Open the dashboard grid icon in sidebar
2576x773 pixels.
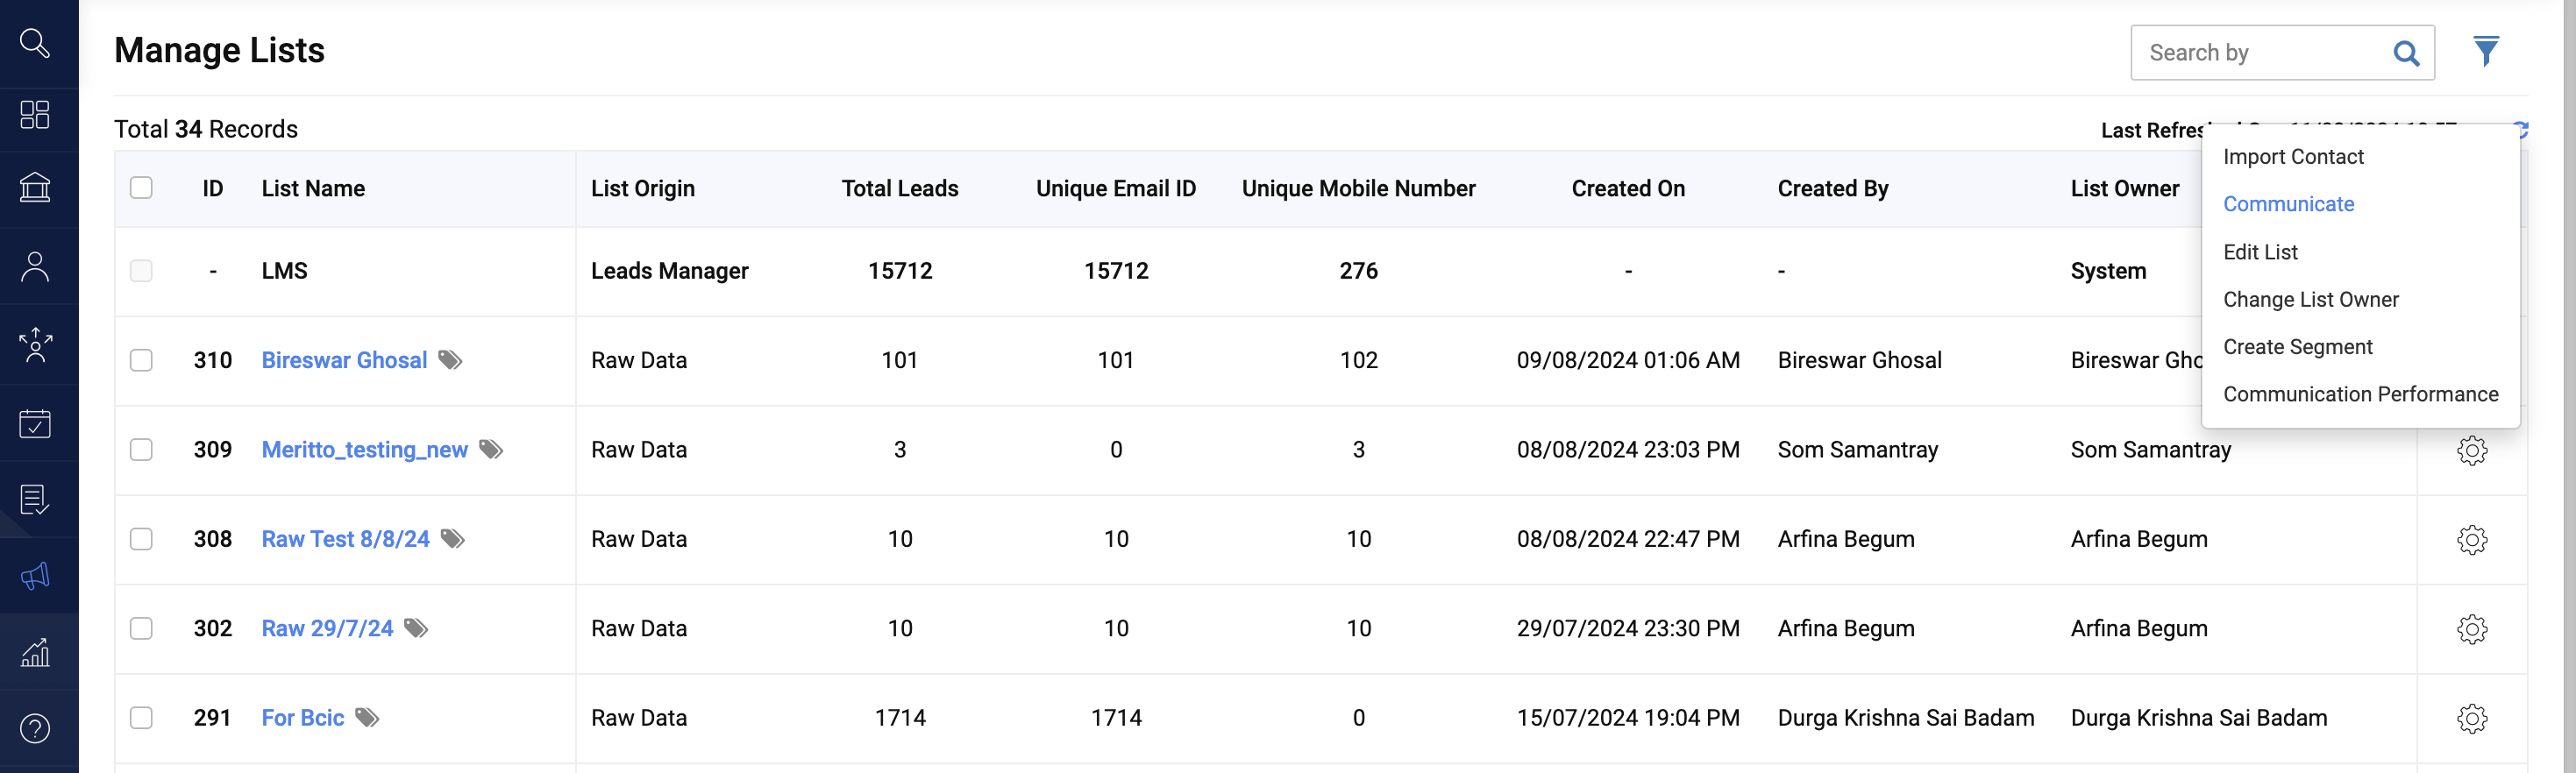tap(35, 114)
